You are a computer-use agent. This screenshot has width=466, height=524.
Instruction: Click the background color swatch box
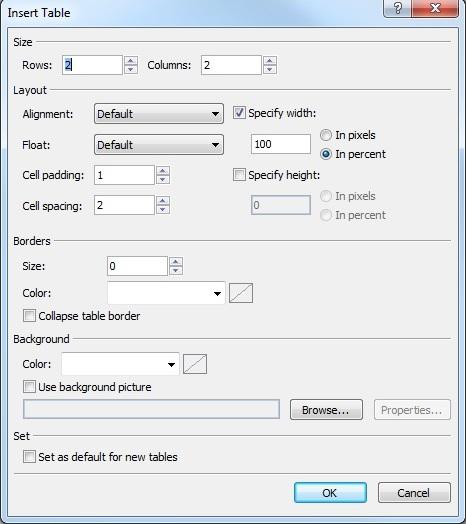pos(195,364)
